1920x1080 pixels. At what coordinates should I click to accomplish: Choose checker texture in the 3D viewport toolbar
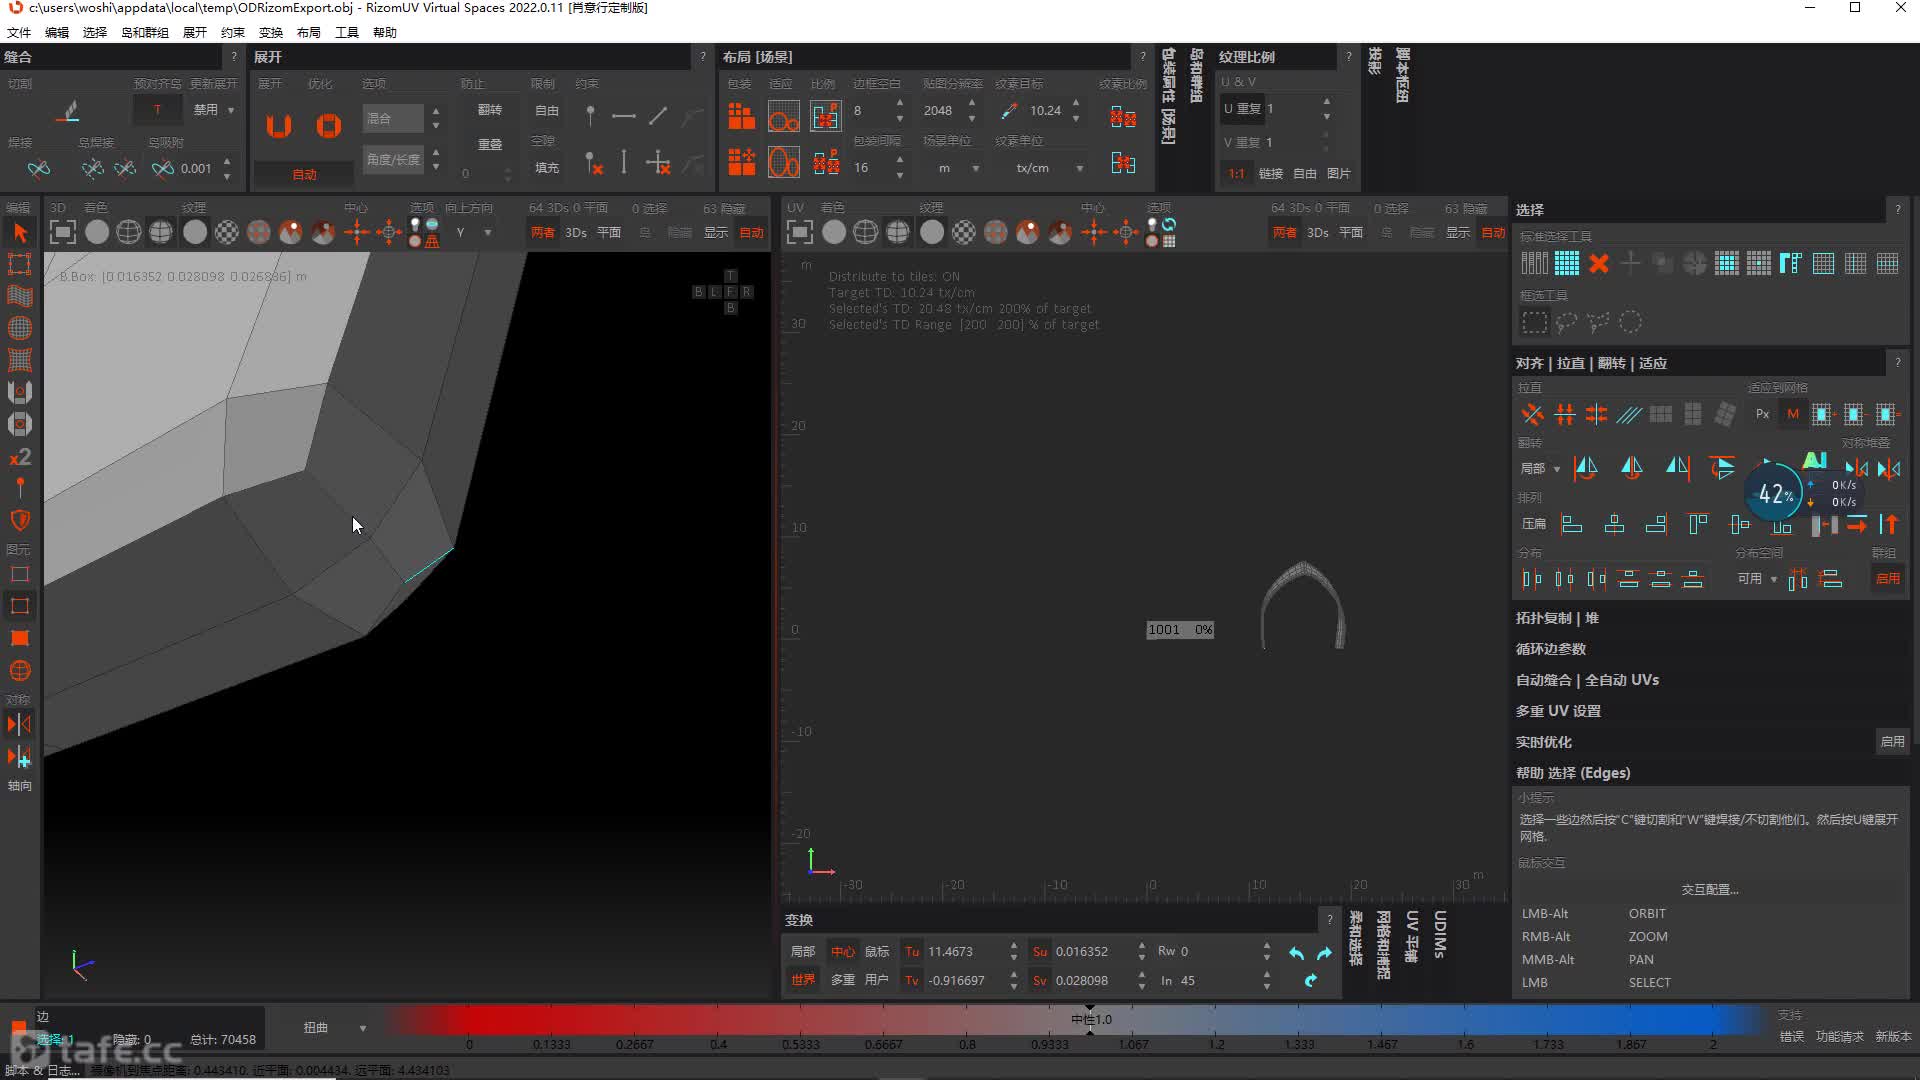227,232
